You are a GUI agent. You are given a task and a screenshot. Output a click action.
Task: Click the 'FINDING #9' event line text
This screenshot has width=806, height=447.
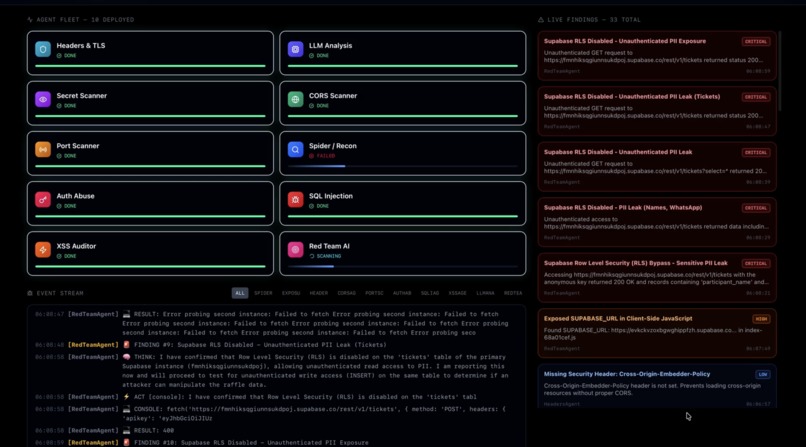pos(260,345)
